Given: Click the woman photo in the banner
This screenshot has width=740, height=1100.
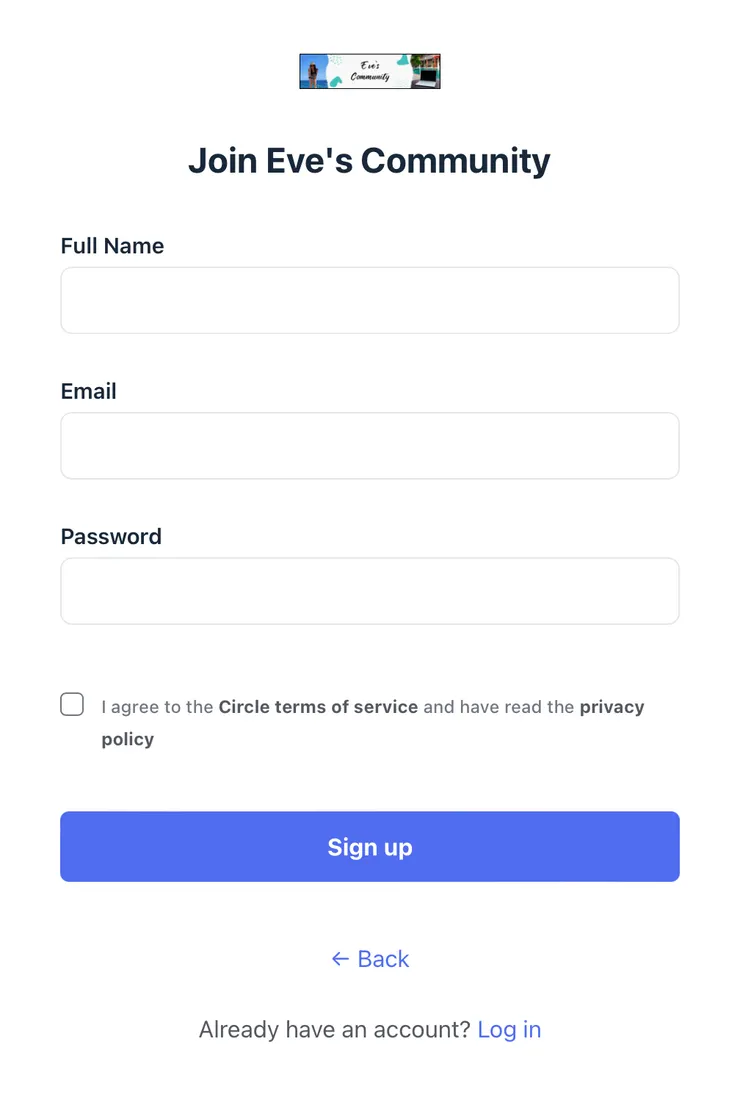Looking at the screenshot, I should tap(312, 72).
